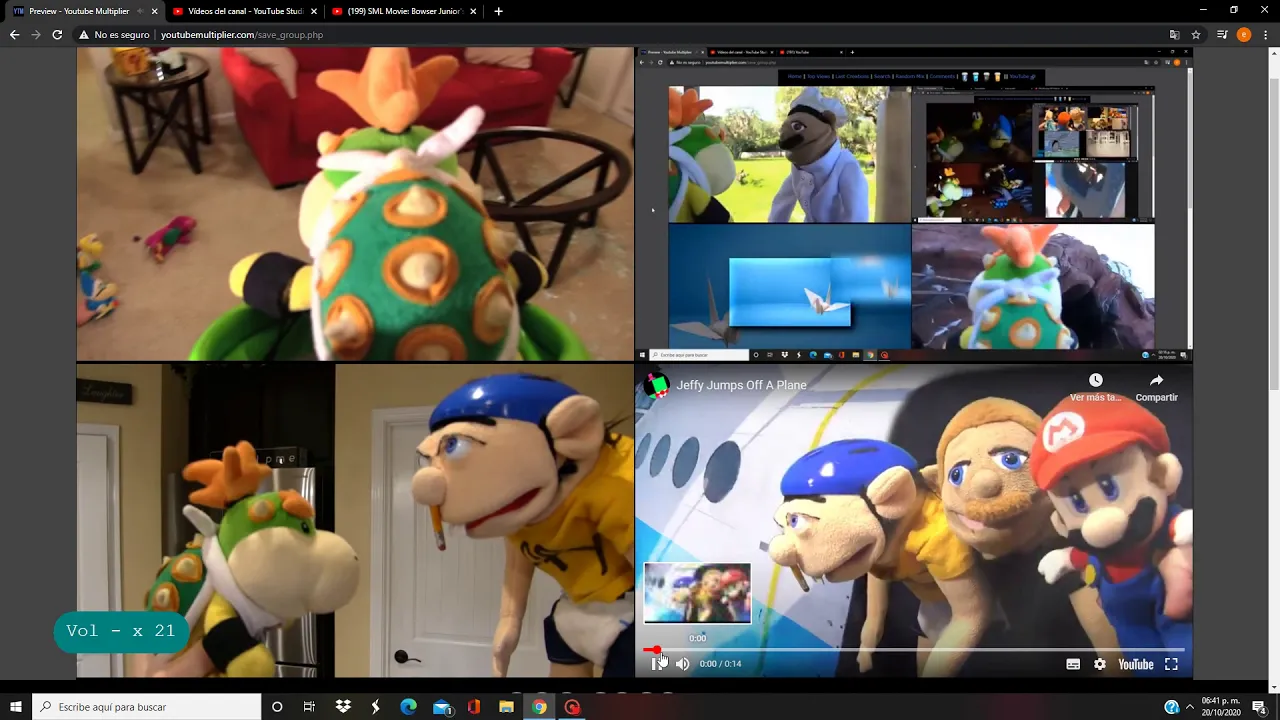Viewport: 1280px width, 720px height.
Task: Click the 'Escribe aquí para buscar' search box
Action: coord(147,707)
